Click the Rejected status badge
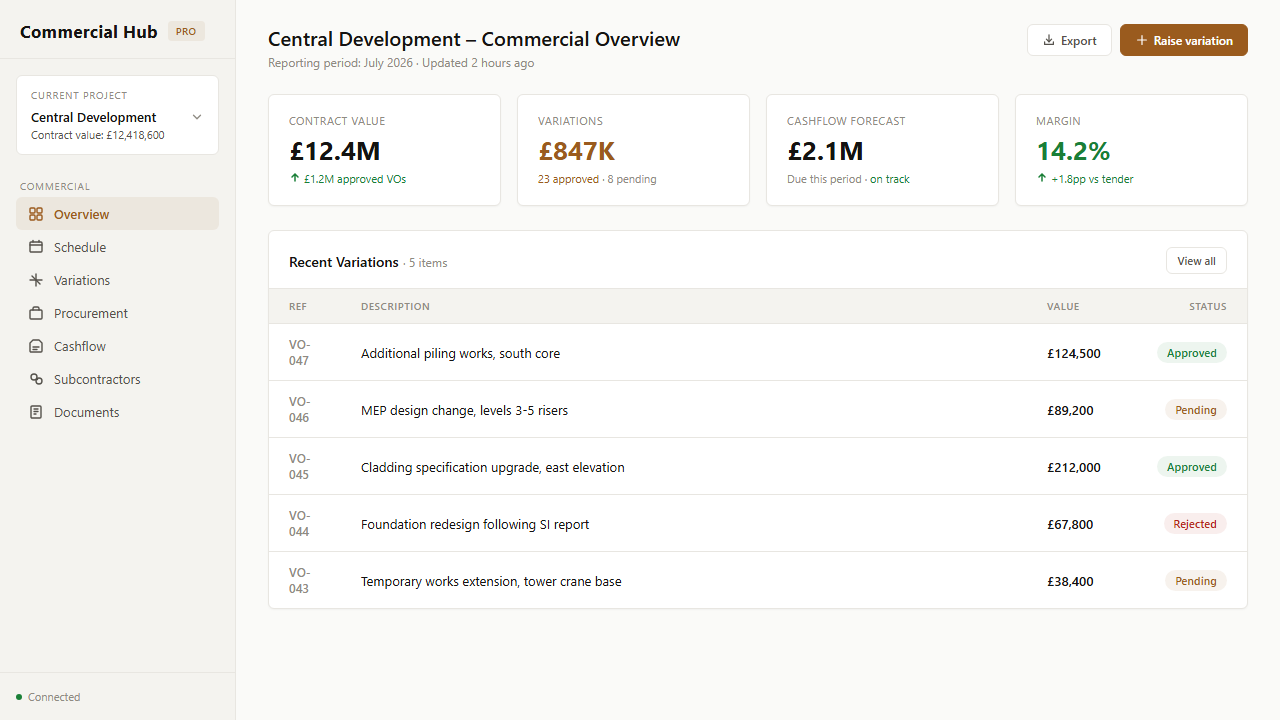 coord(1195,524)
